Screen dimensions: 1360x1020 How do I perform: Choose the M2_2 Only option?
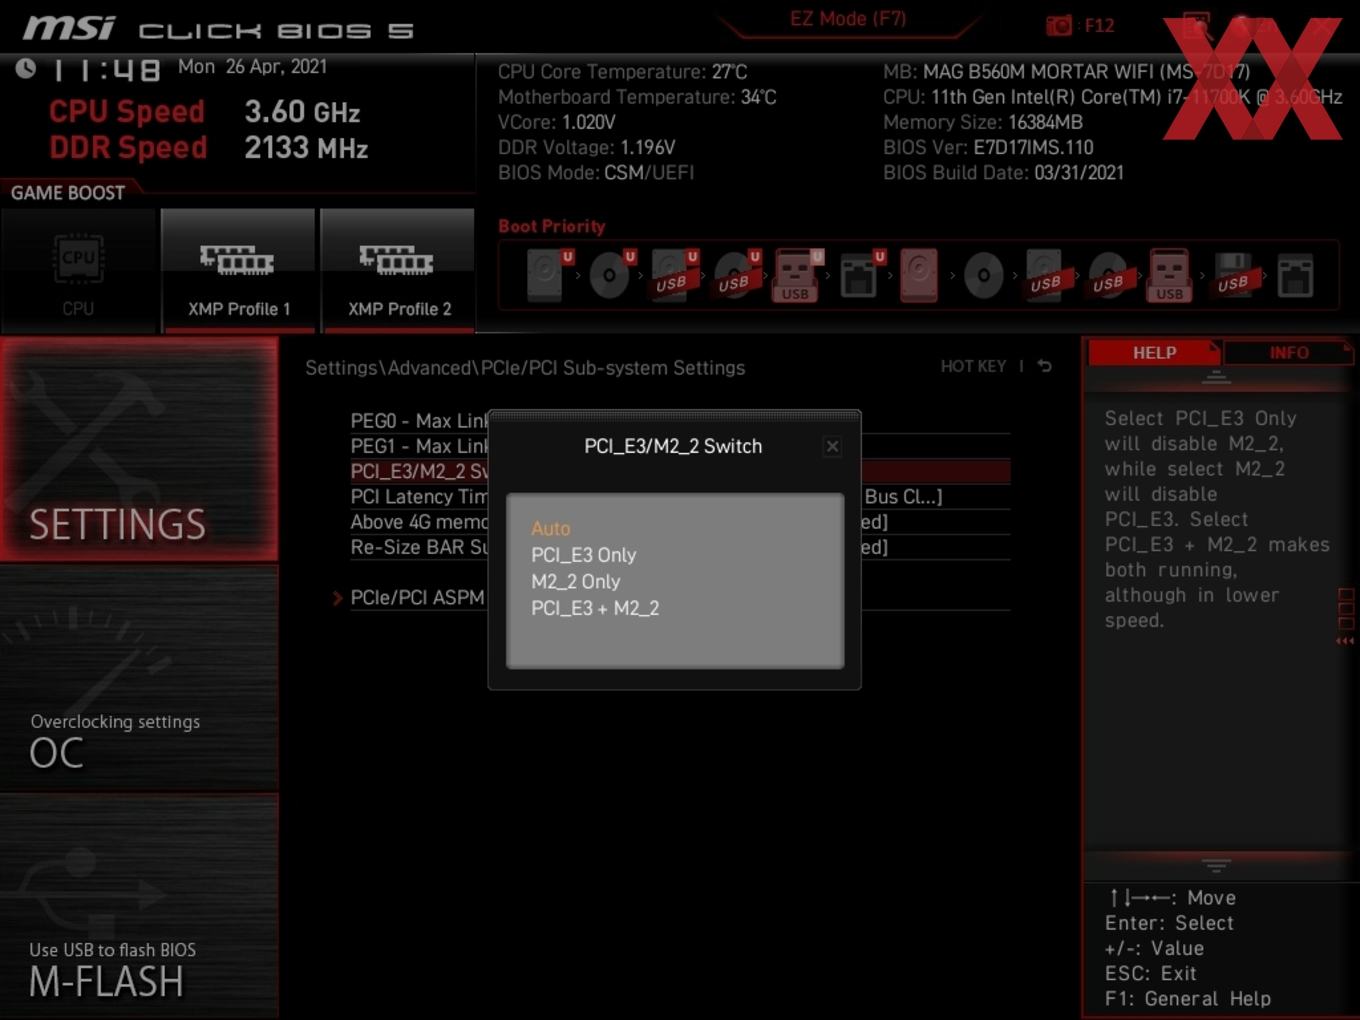576,582
